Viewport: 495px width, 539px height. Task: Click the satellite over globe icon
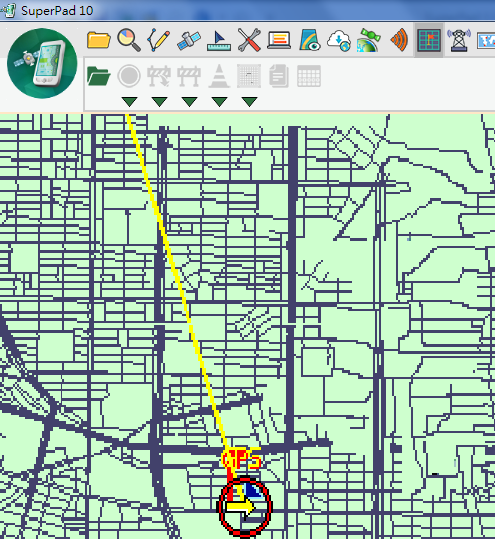point(369,40)
